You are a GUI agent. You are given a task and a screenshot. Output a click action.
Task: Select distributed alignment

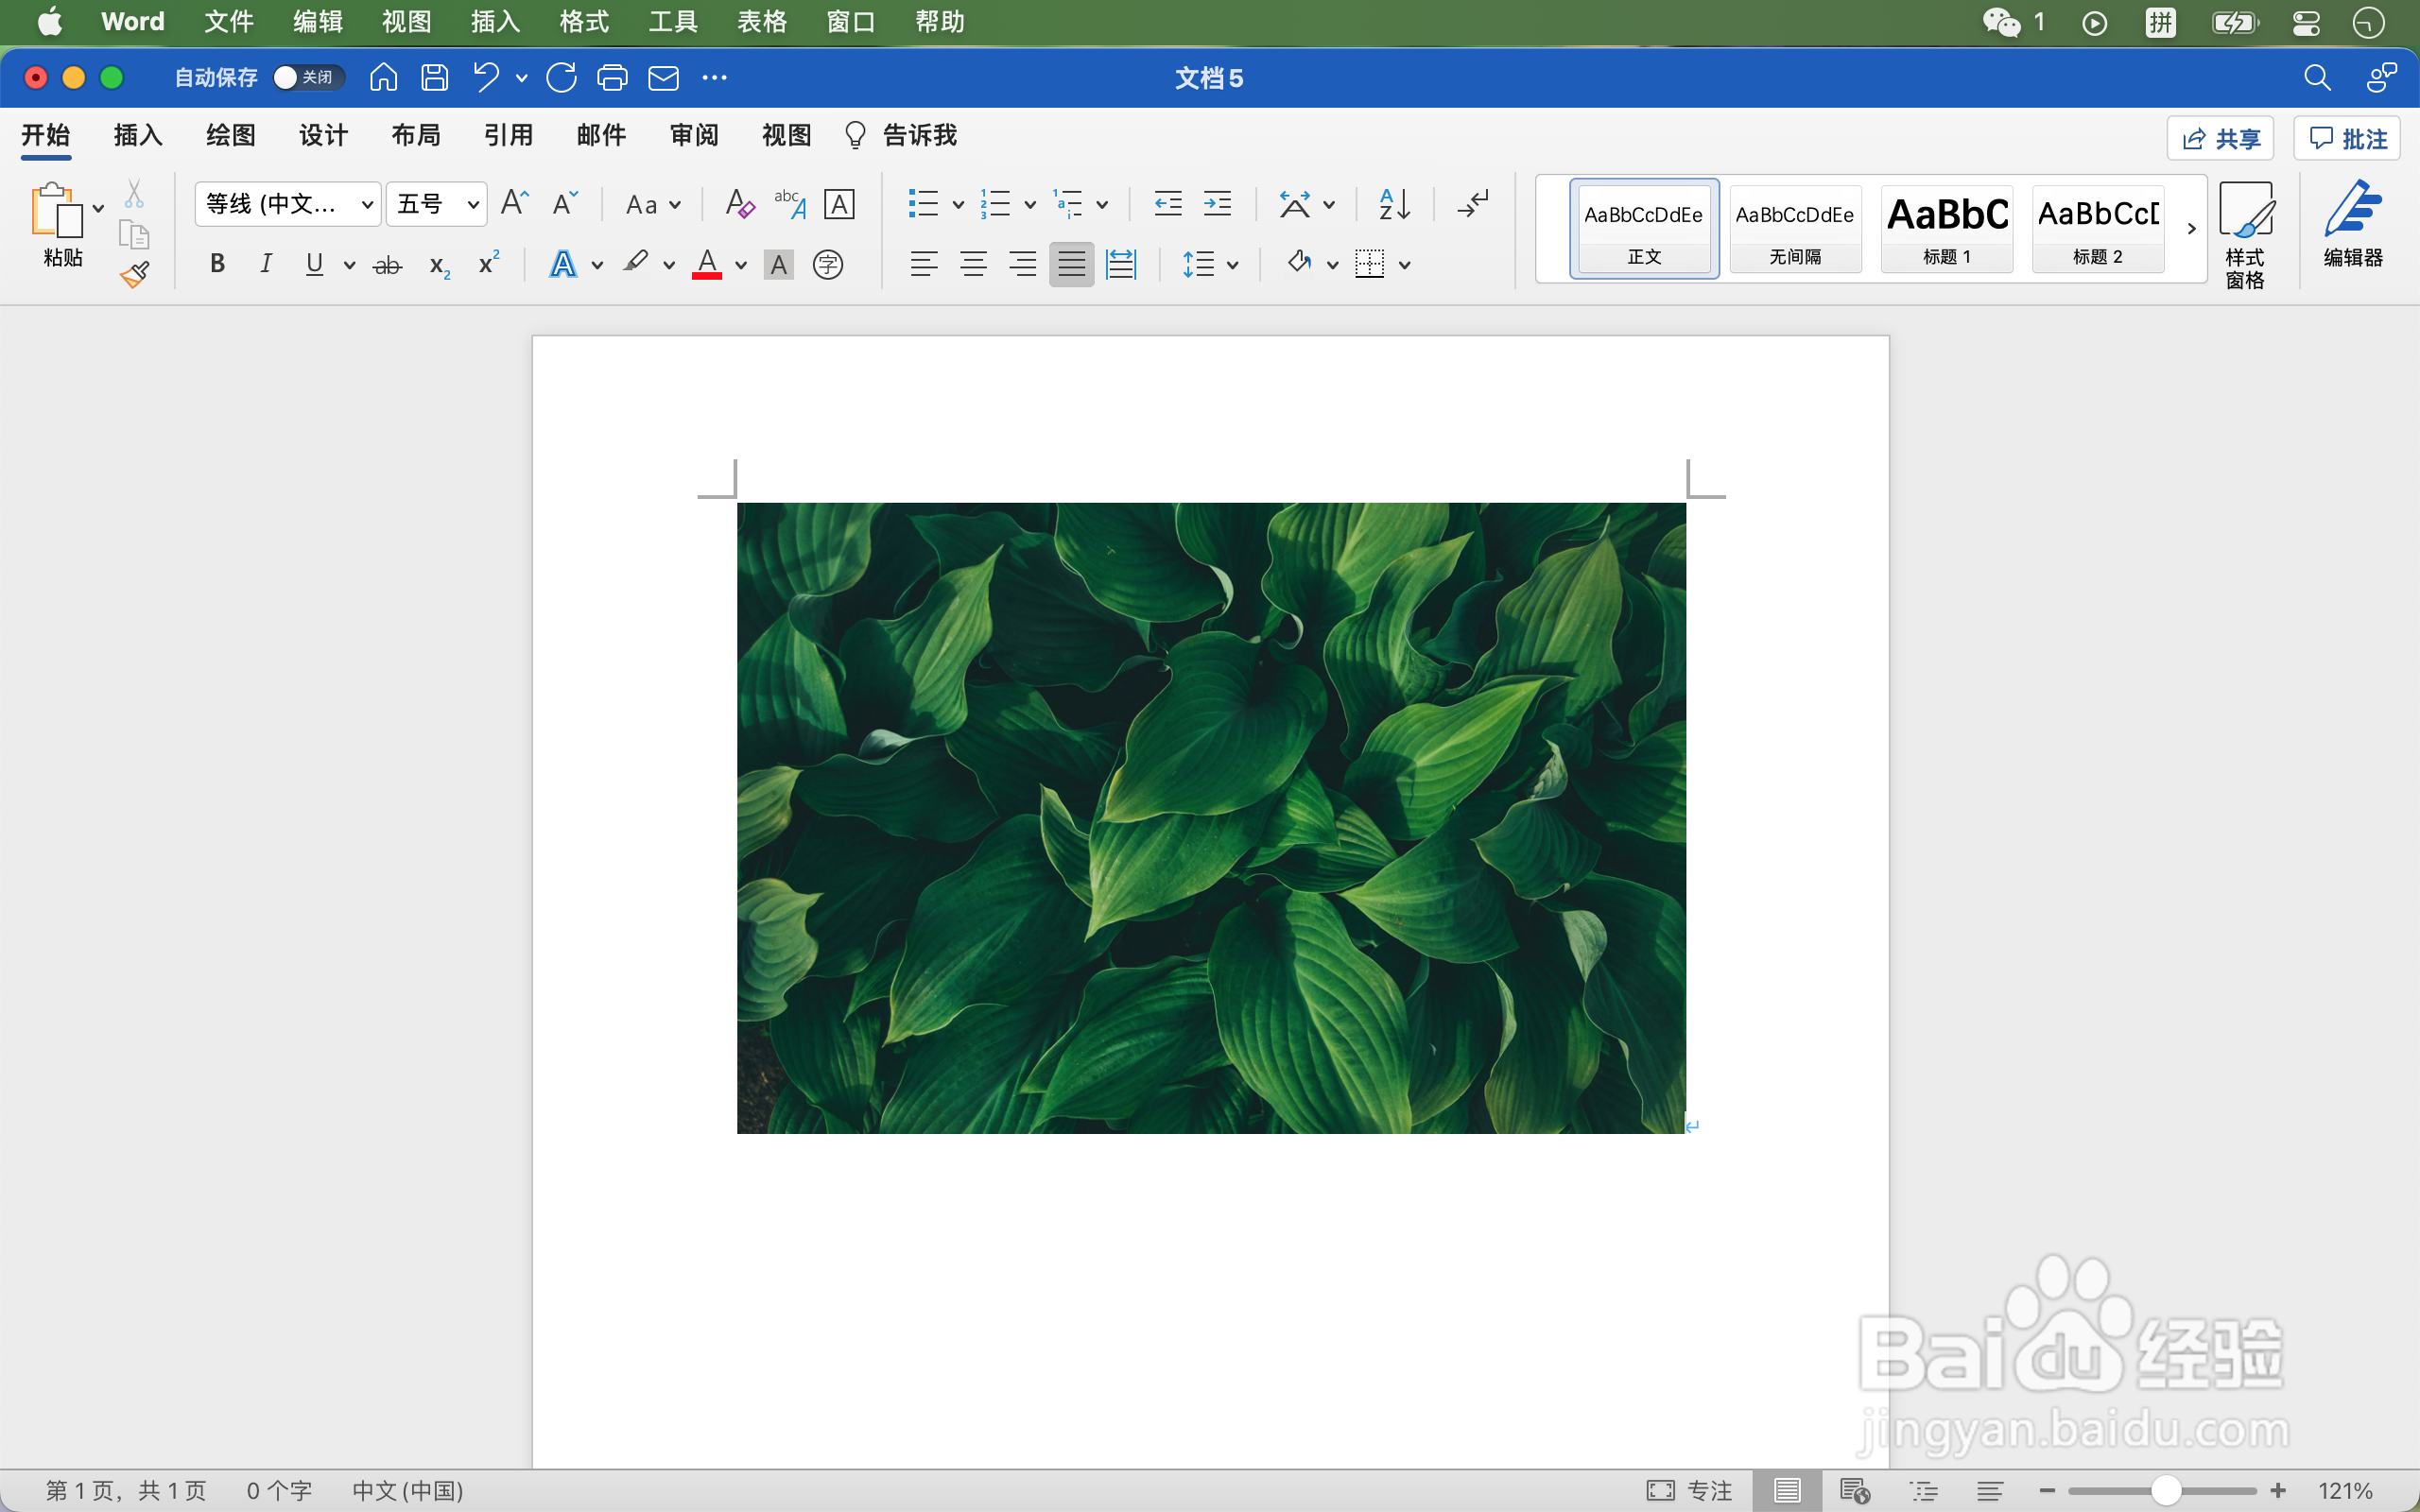(x=1121, y=264)
